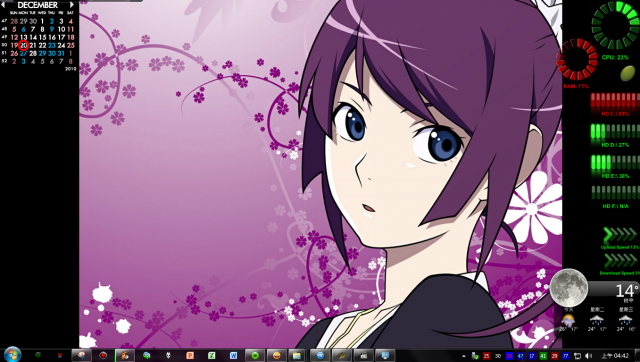Click the DECEMBER month title
The height and width of the screenshot is (362, 640).
38,5
